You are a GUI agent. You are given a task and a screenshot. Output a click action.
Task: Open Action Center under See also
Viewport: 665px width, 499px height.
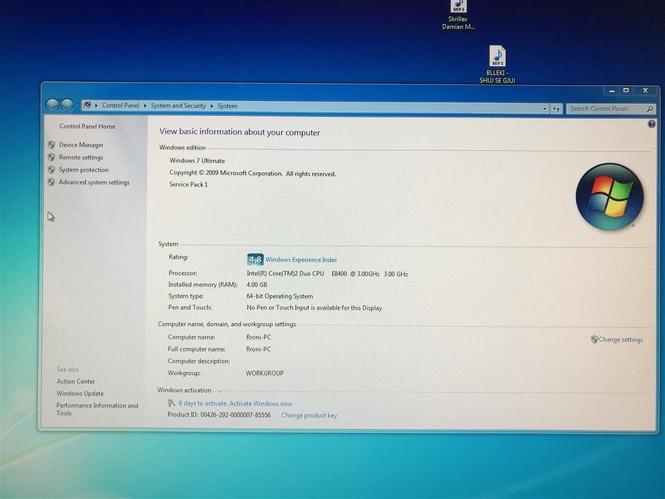point(76,381)
